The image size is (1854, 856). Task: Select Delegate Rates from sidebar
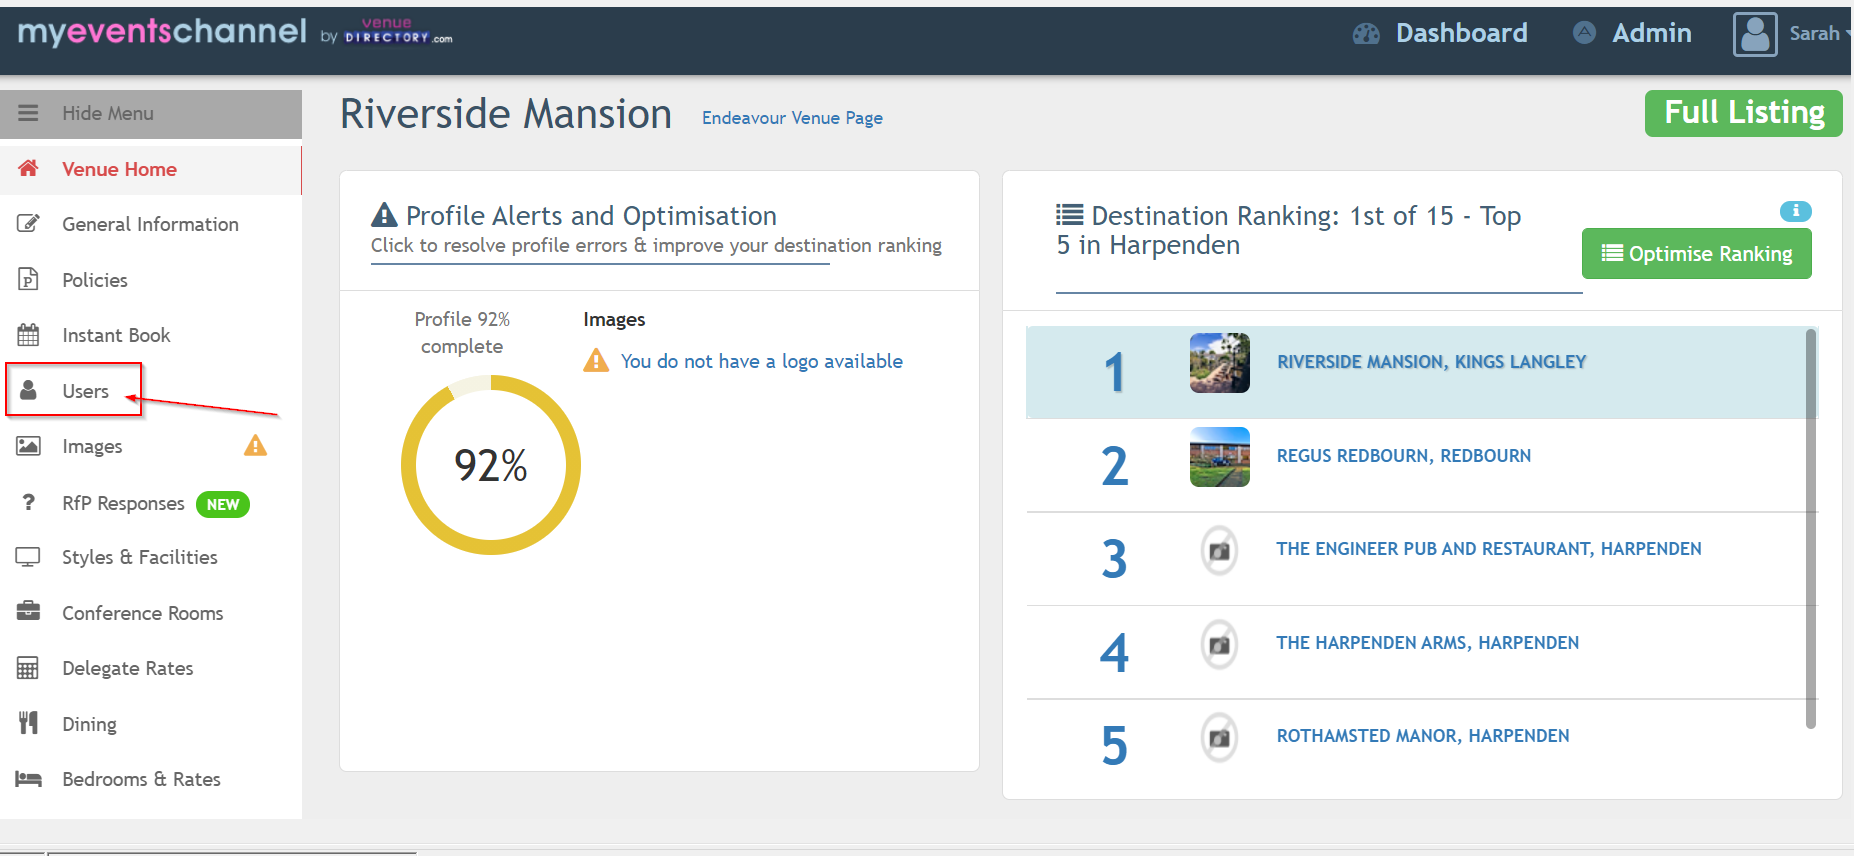(150, 668)
